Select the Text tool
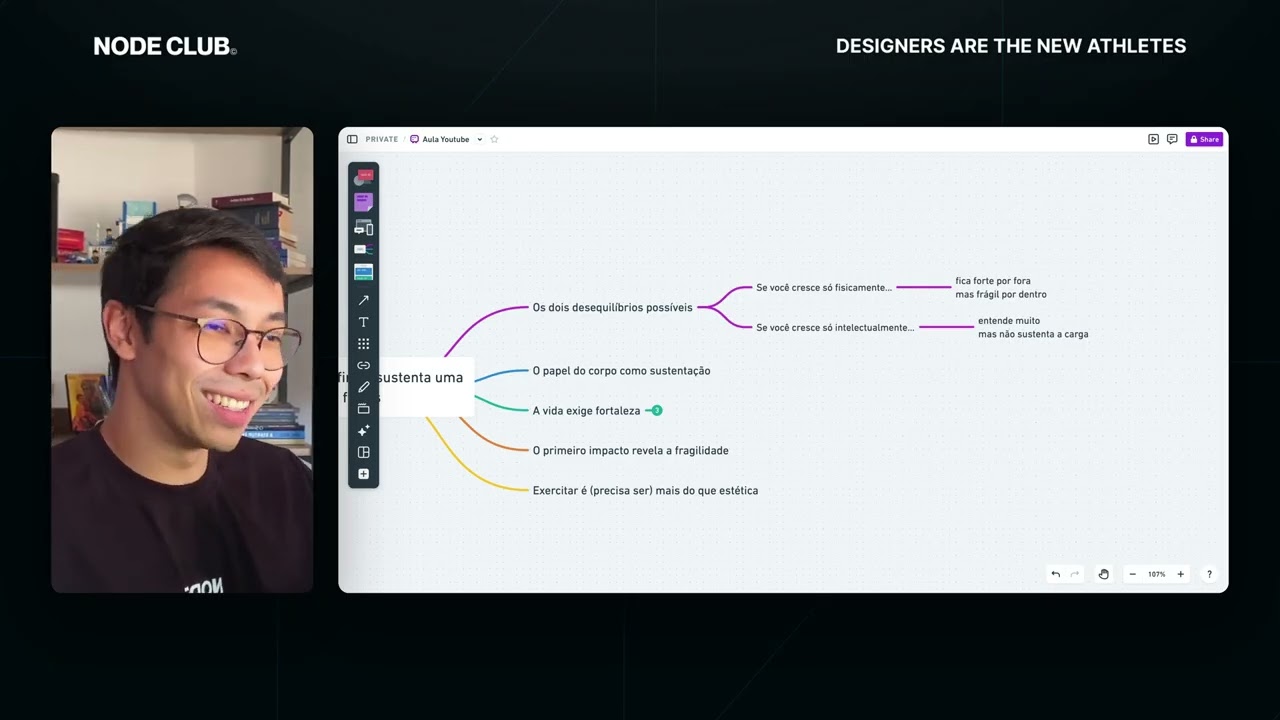 (x=363, y=322)
